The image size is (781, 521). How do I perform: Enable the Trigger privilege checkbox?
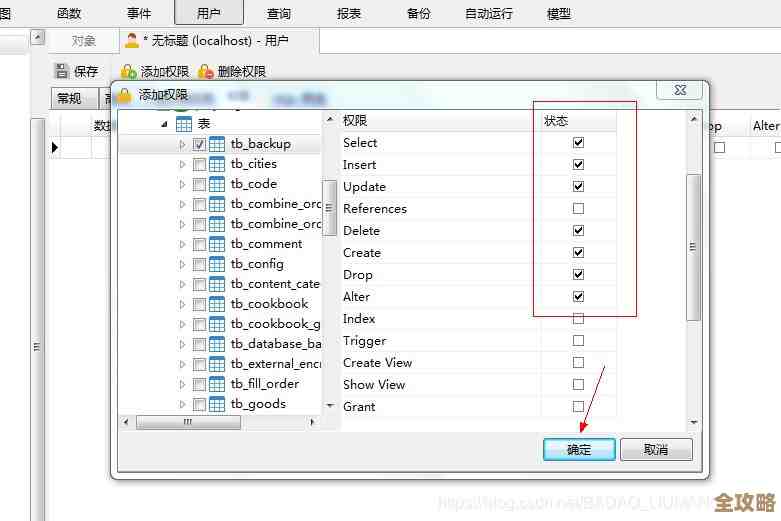tap(578, 341)
